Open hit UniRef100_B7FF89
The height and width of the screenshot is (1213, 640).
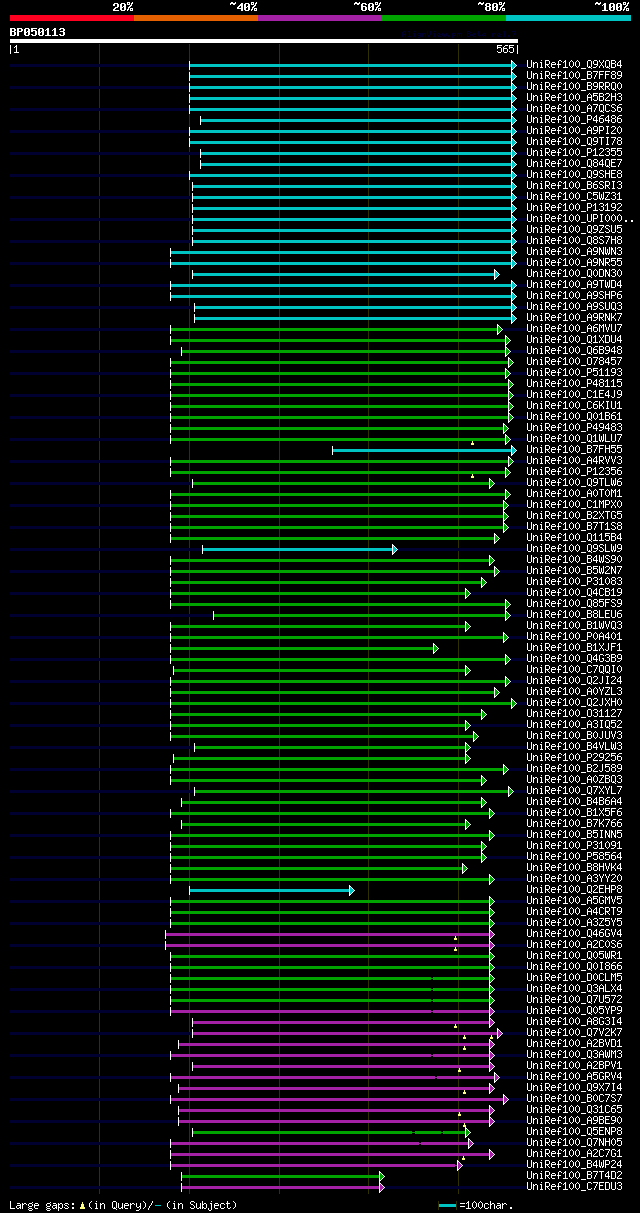click(574, 76)
